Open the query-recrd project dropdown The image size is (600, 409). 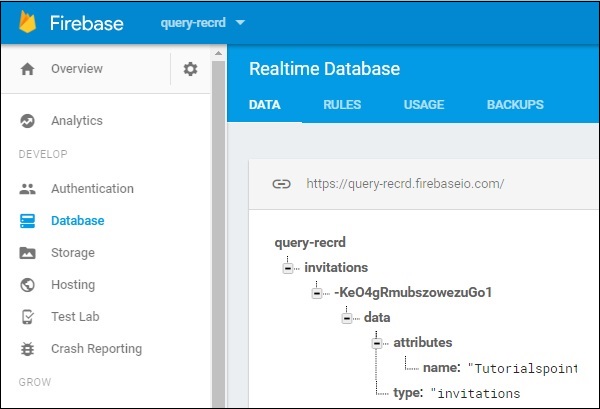(241, 22)
